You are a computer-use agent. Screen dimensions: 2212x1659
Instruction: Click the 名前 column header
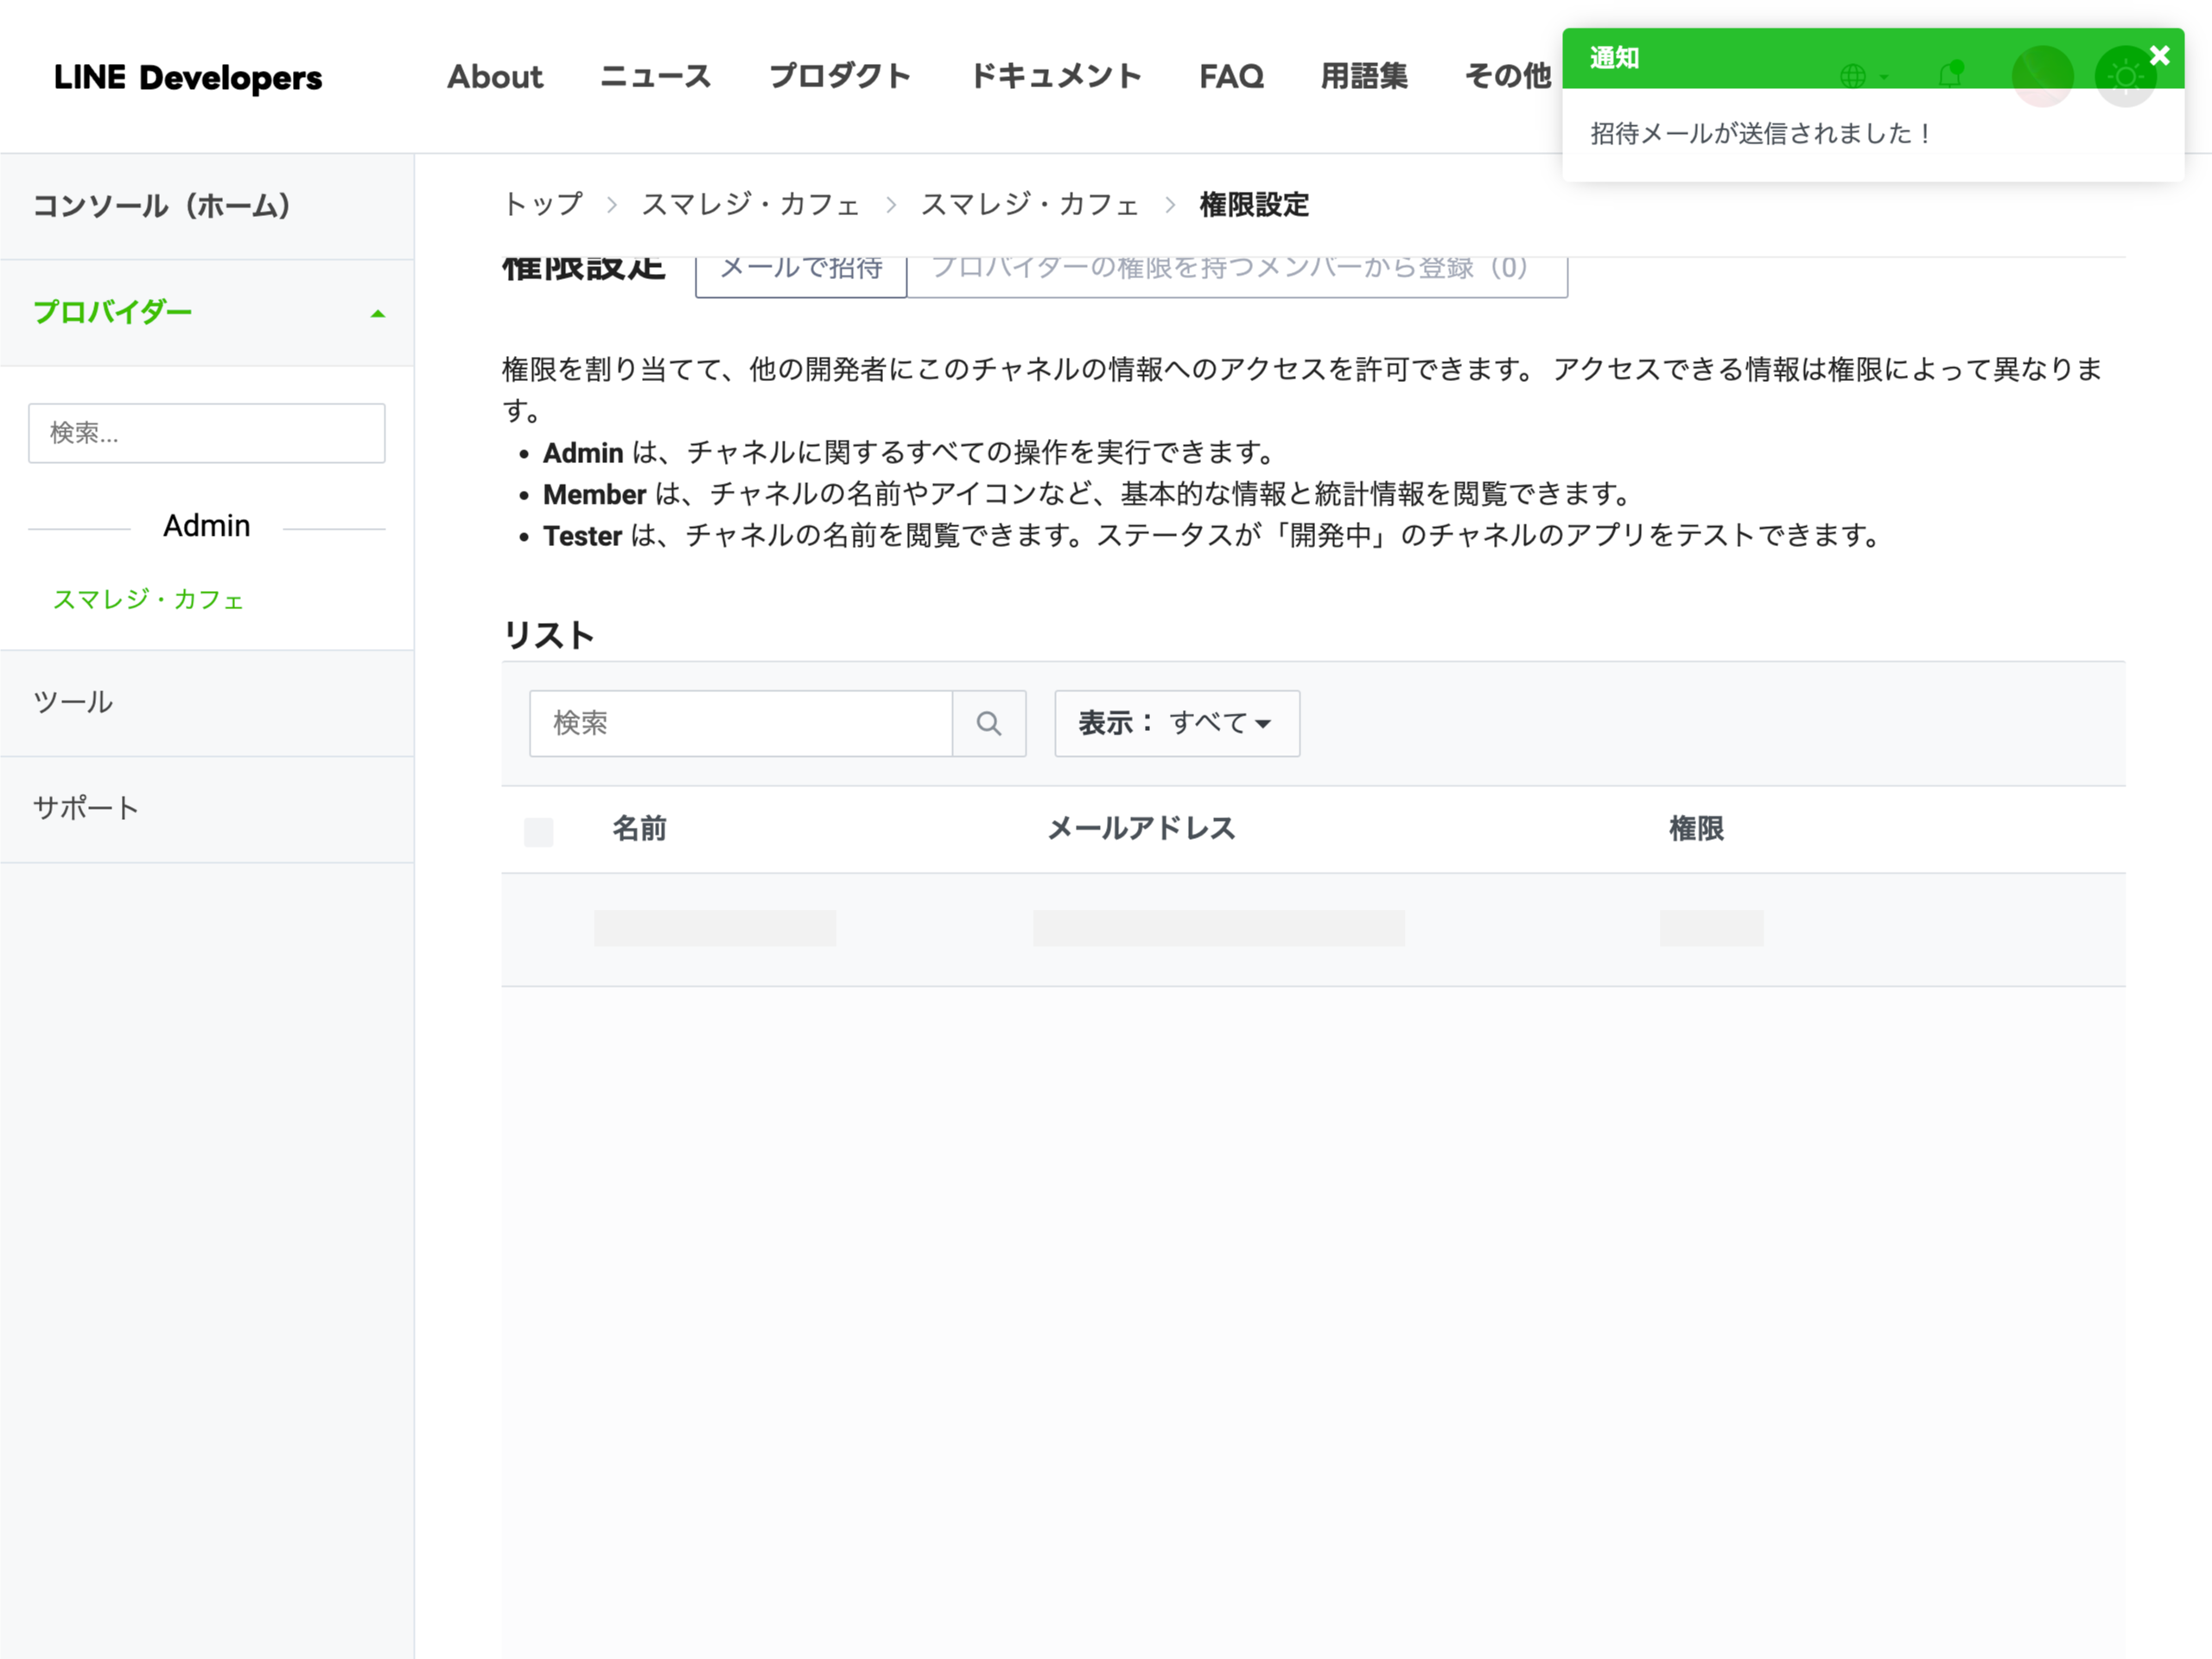click(639, 829)
